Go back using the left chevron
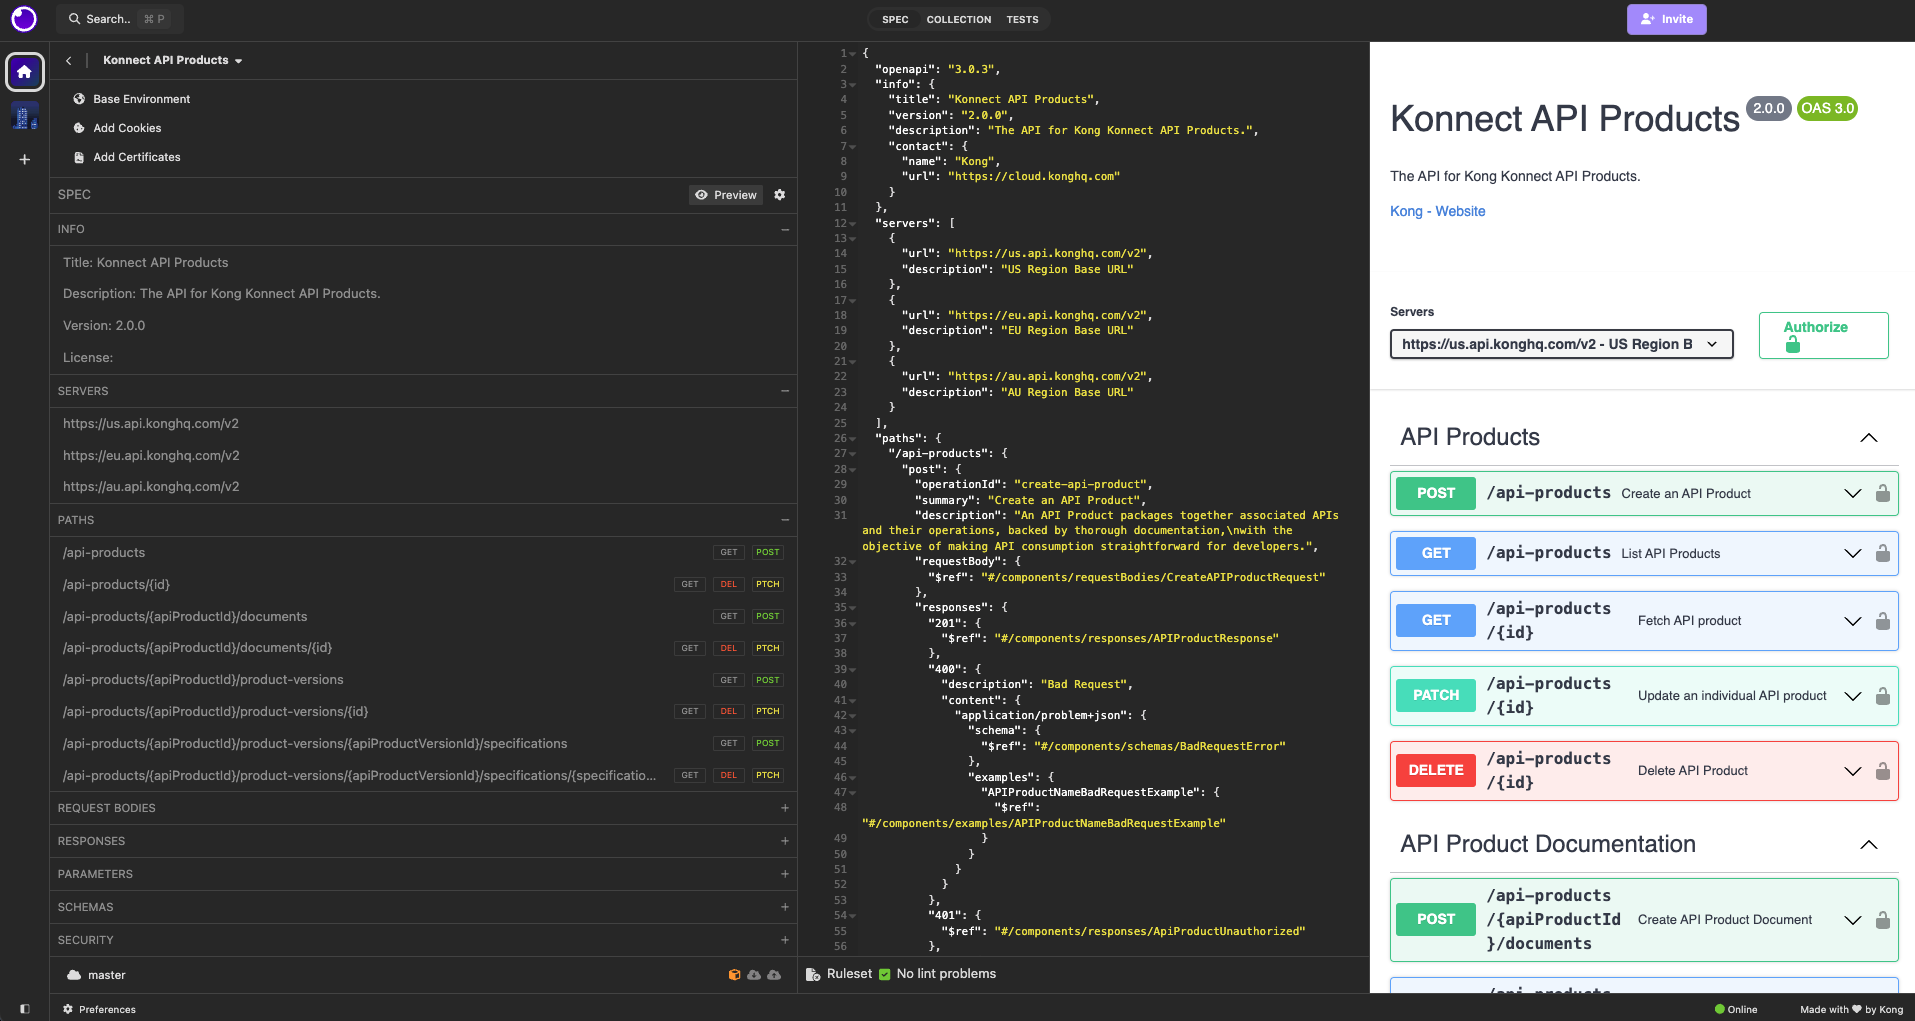This screenshot has height=1021, width=1915. click(68, 61)
